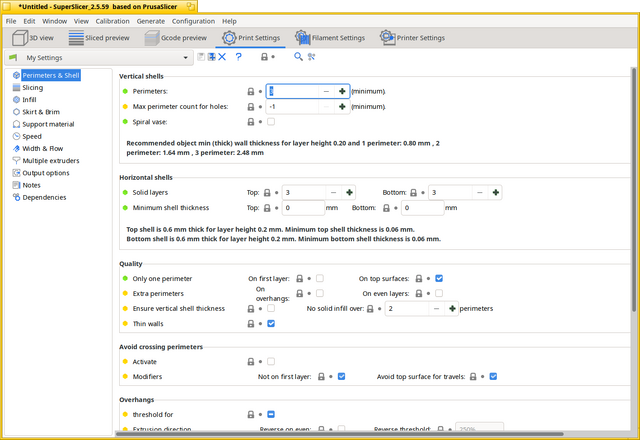Click the delete preset X icon
Image resolution: width=640 pixels, height=440 pixels.
[222, 57]
